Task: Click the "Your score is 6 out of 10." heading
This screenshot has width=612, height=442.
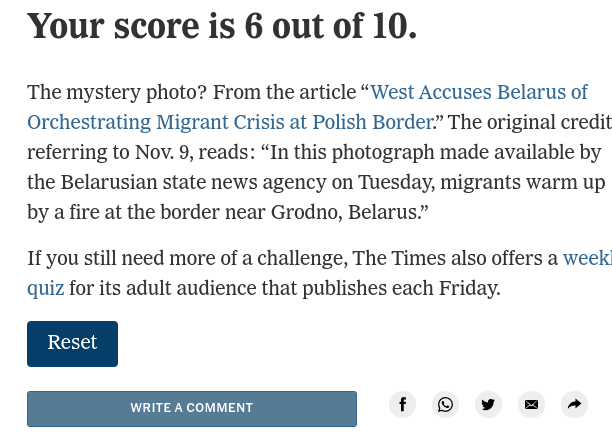Action: click(222, 25)
